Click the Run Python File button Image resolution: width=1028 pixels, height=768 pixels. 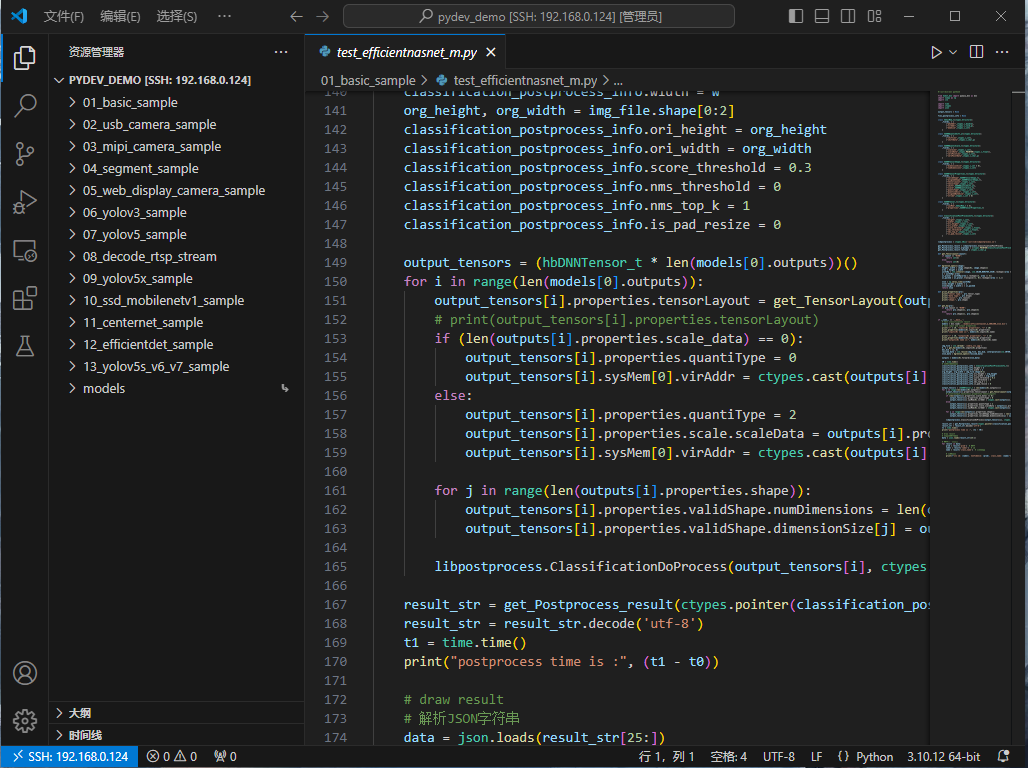click(936, 52)
